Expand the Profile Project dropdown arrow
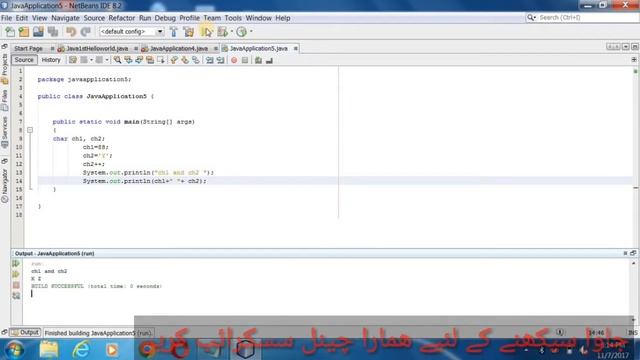640x360 pixels. (251, 31)
